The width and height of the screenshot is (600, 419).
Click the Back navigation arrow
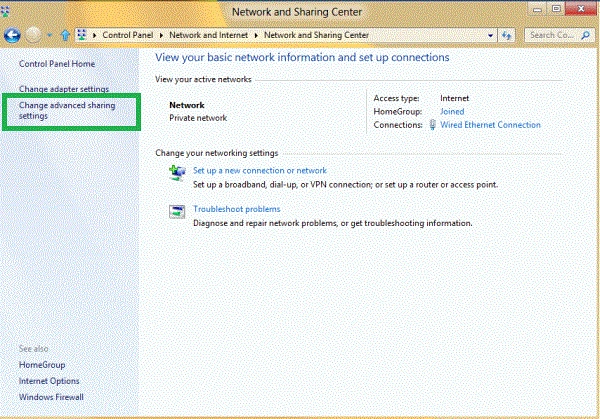point(12,36)
